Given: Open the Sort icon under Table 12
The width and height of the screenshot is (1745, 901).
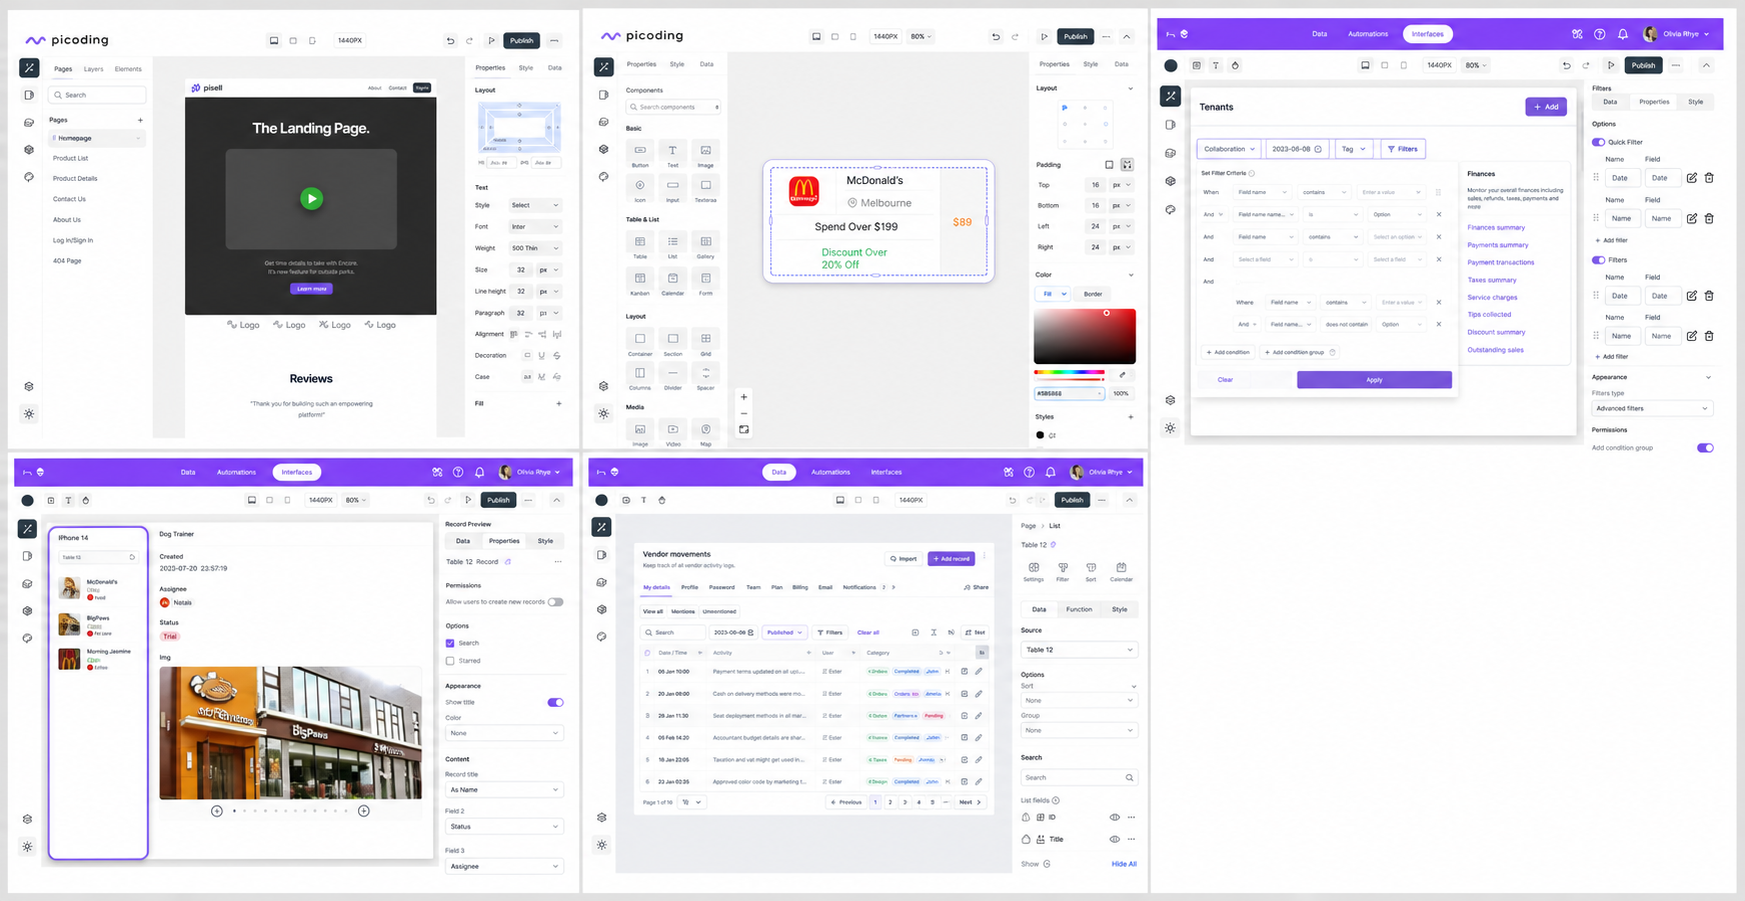Looking at the screenshot, I should pyautogui.click(x=1091, y=568).
